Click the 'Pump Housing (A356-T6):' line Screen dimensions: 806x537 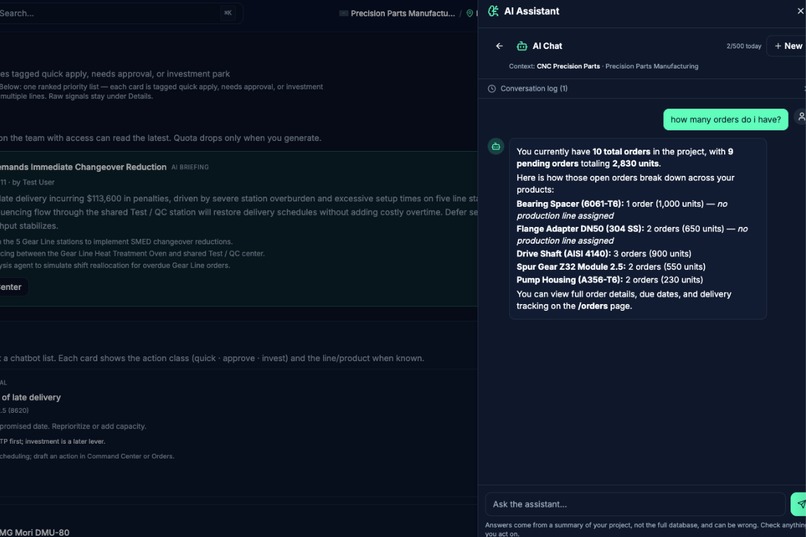click(609, 280)
